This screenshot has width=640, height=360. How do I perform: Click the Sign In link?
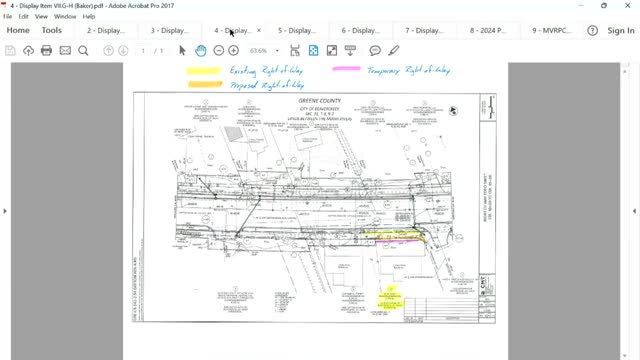pos(621,31)
